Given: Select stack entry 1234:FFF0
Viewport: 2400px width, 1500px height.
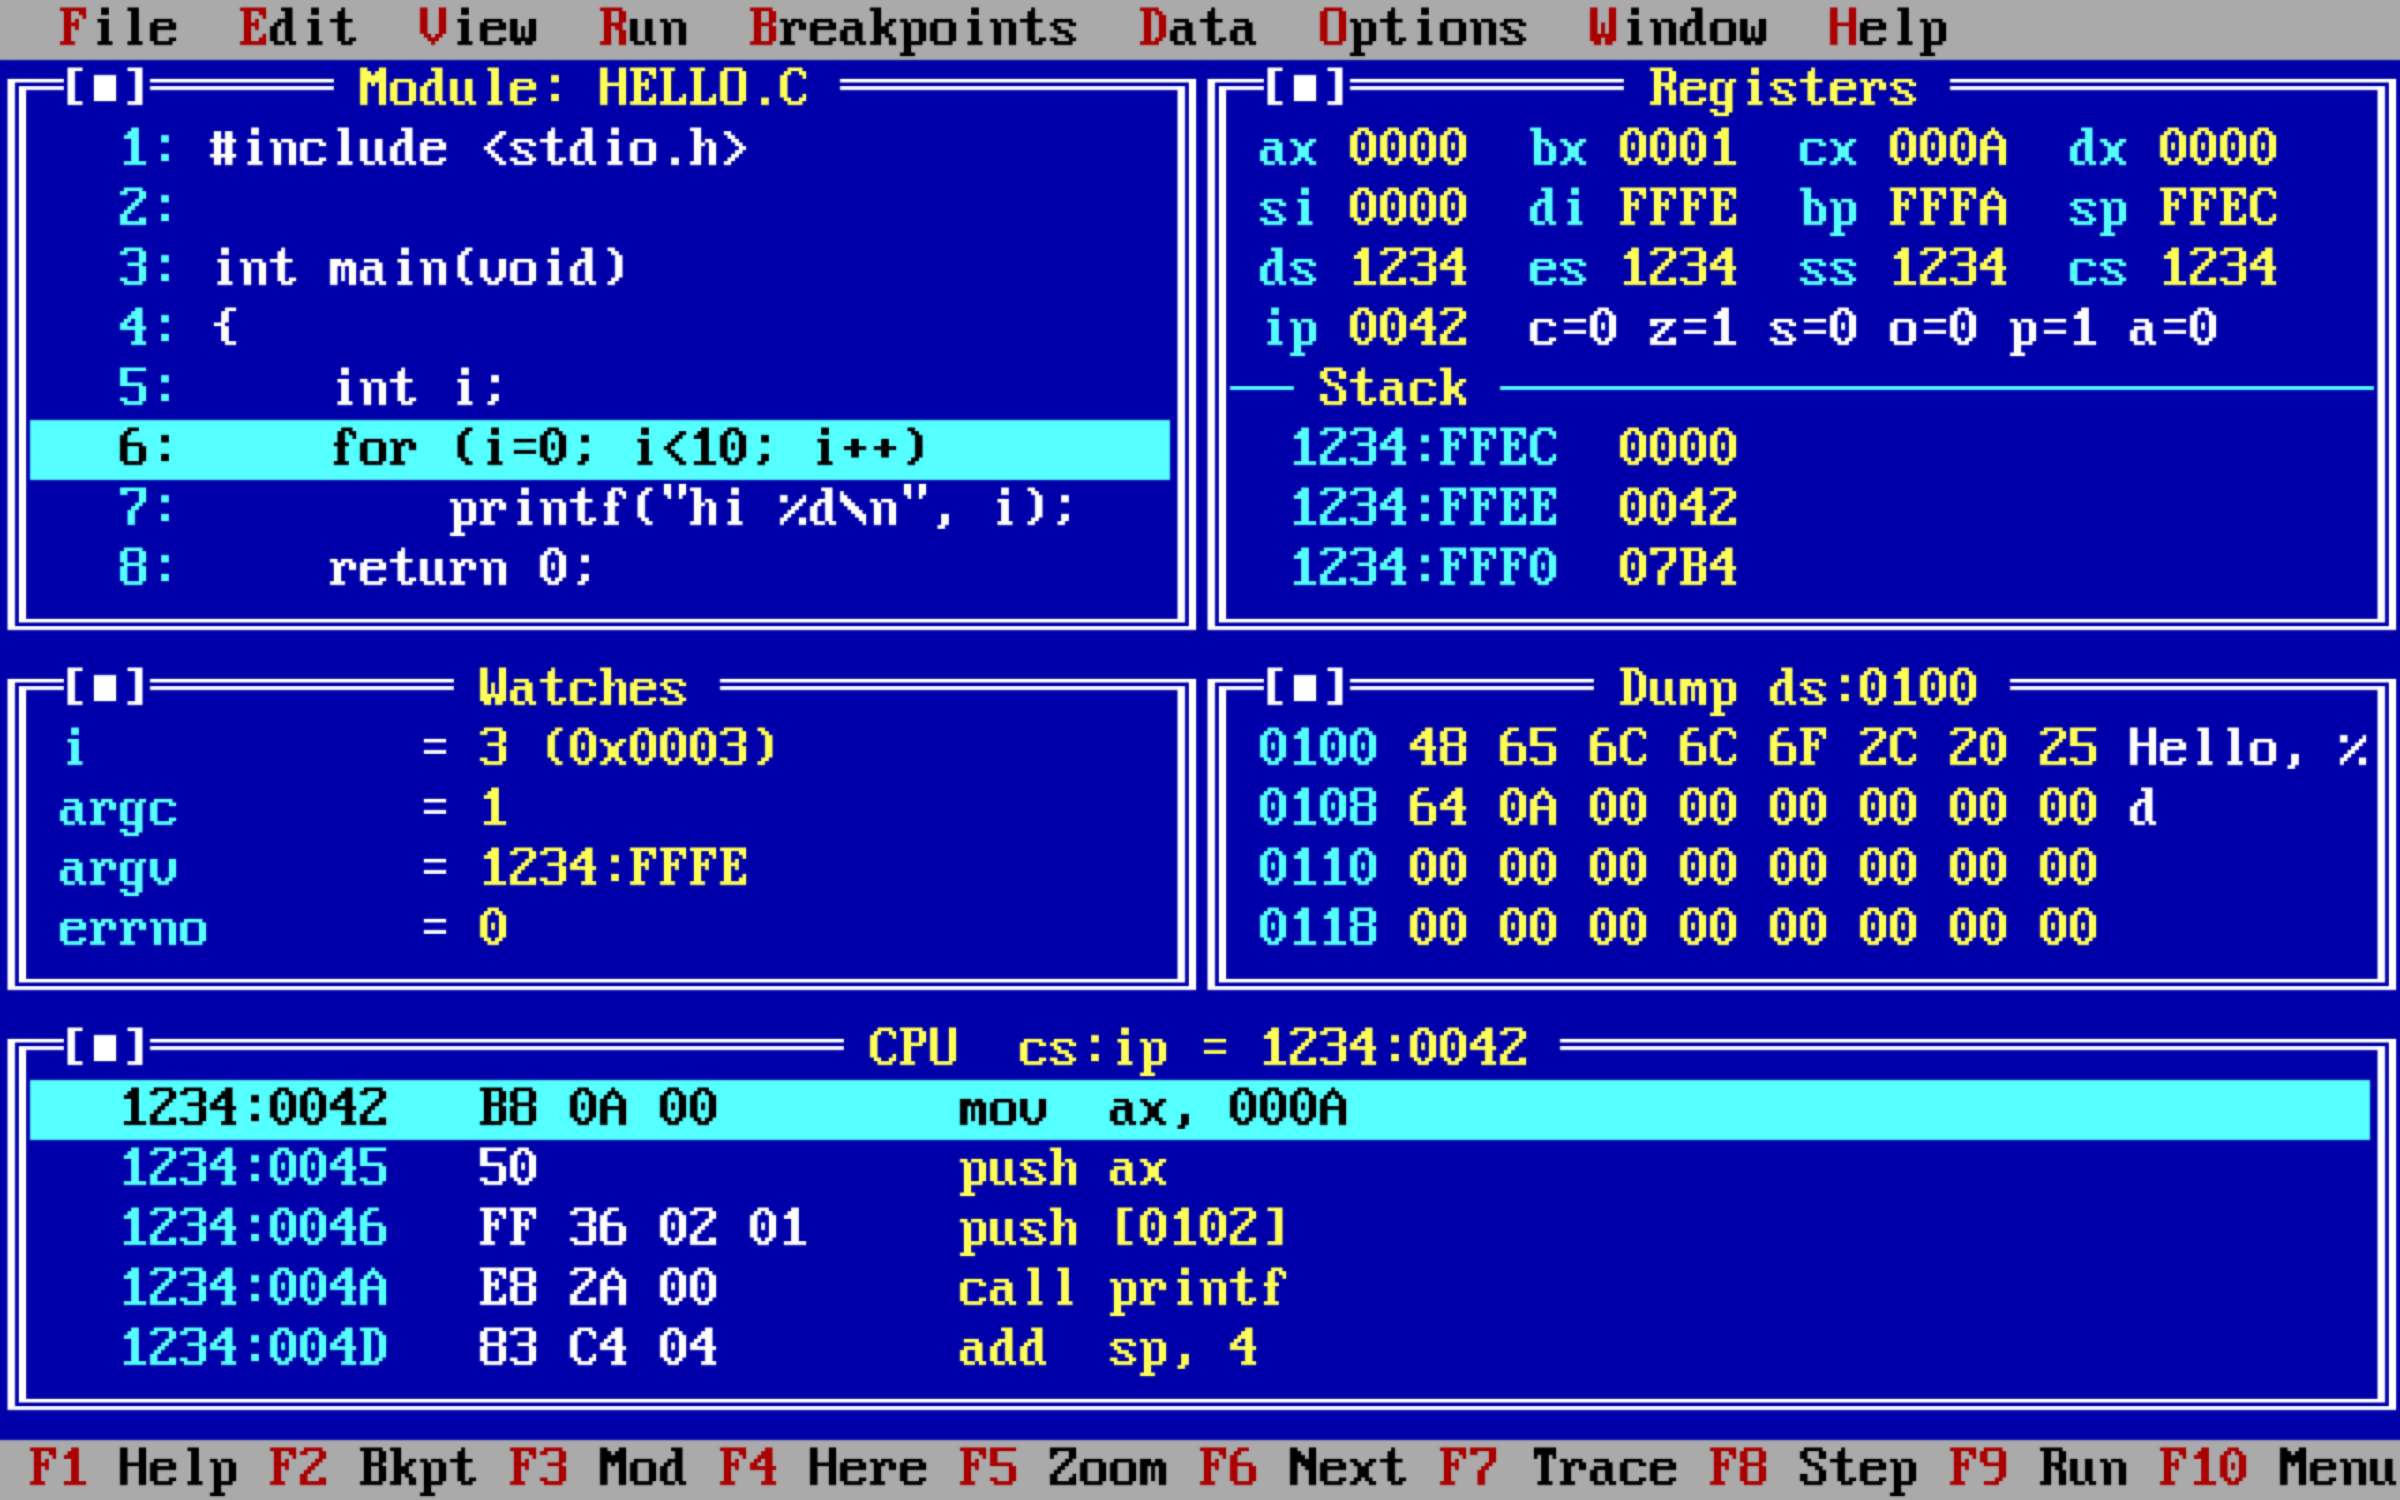Looking at the screenshot, I should click(1800, 569).
